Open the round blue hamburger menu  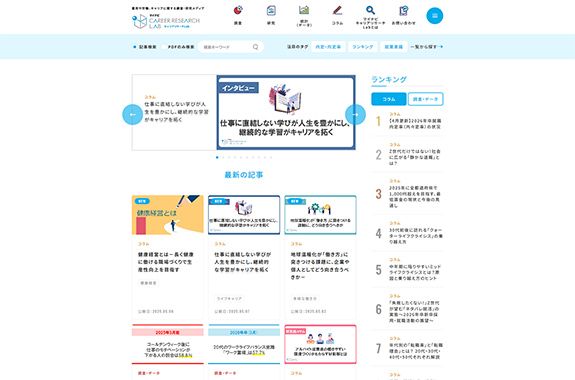click(x=435, y=16)
